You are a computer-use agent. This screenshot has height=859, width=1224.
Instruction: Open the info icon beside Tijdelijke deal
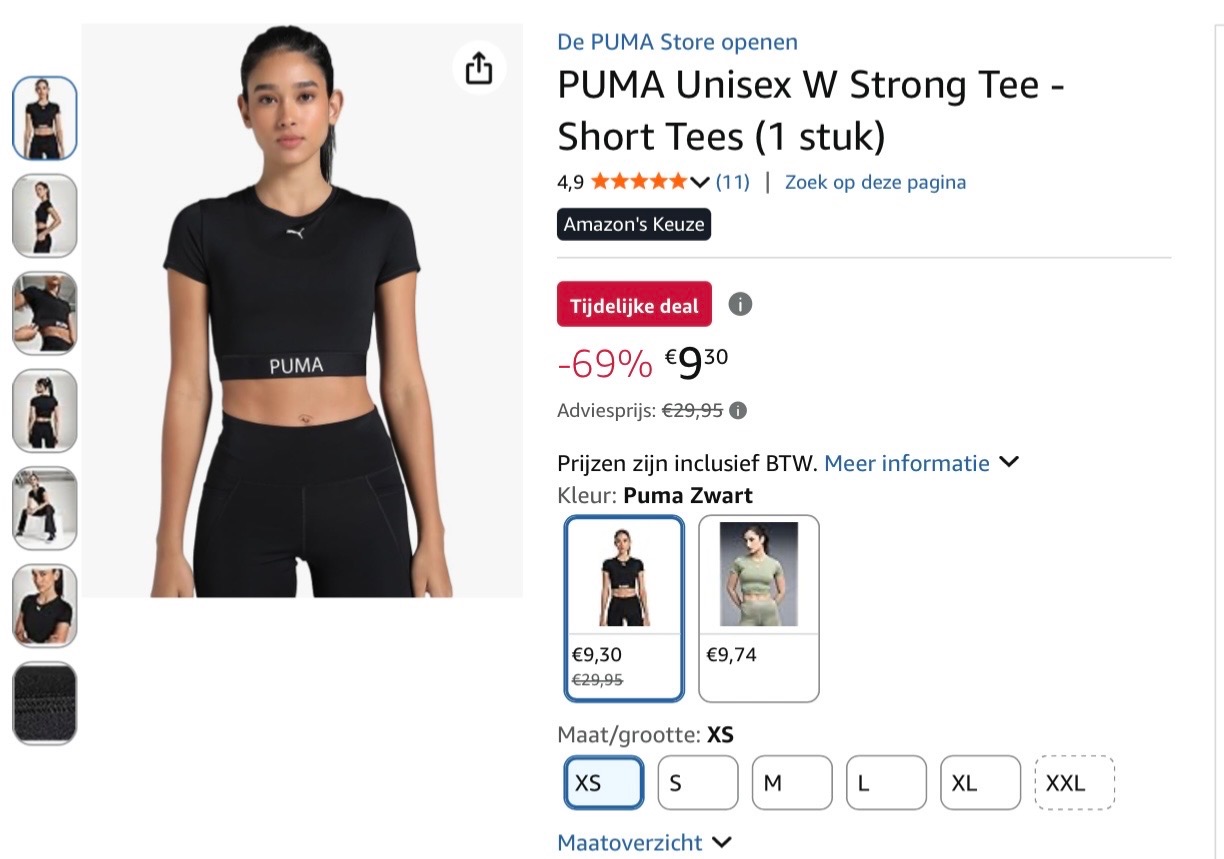[740, 303]
